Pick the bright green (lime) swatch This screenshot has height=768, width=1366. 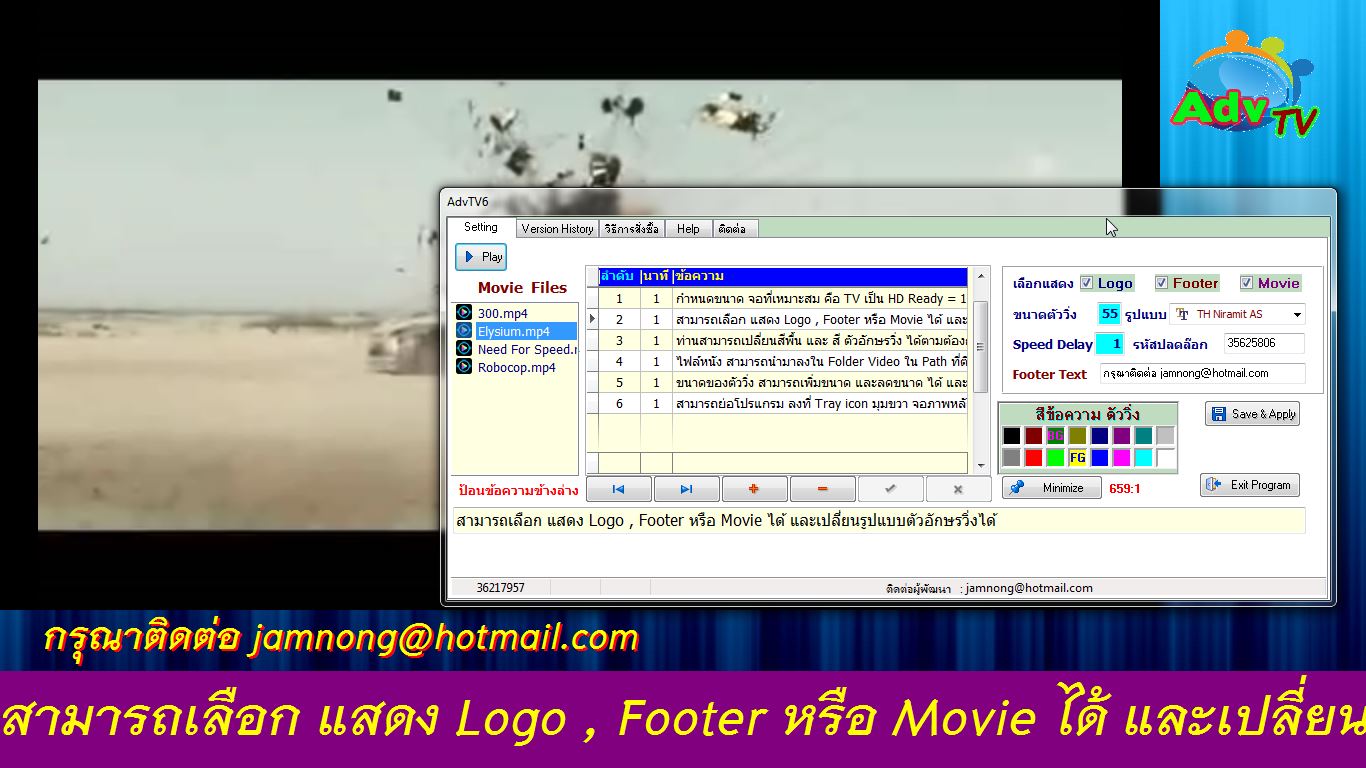[x=1056, y=458]
